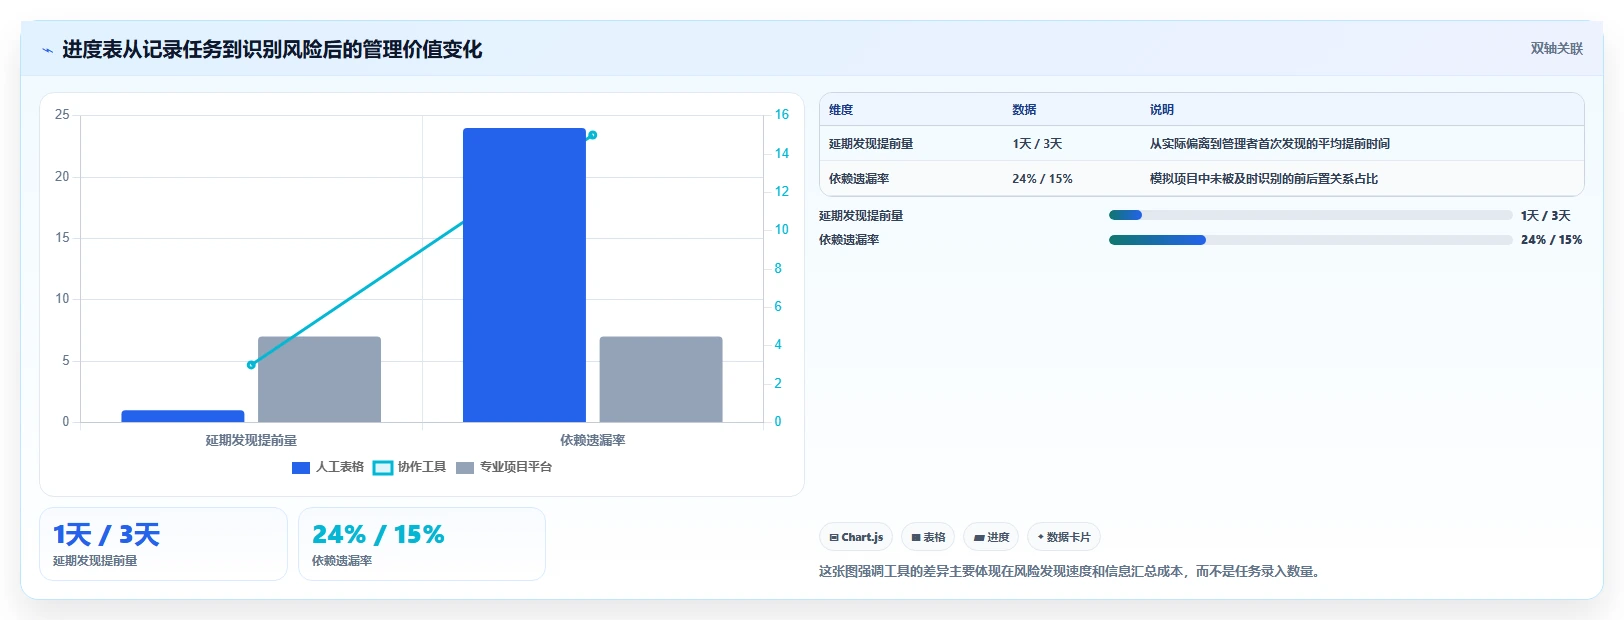The image size is (1624, 620).
Task: Click the 24% / 15% progress value
Action: click(1551, 240)
